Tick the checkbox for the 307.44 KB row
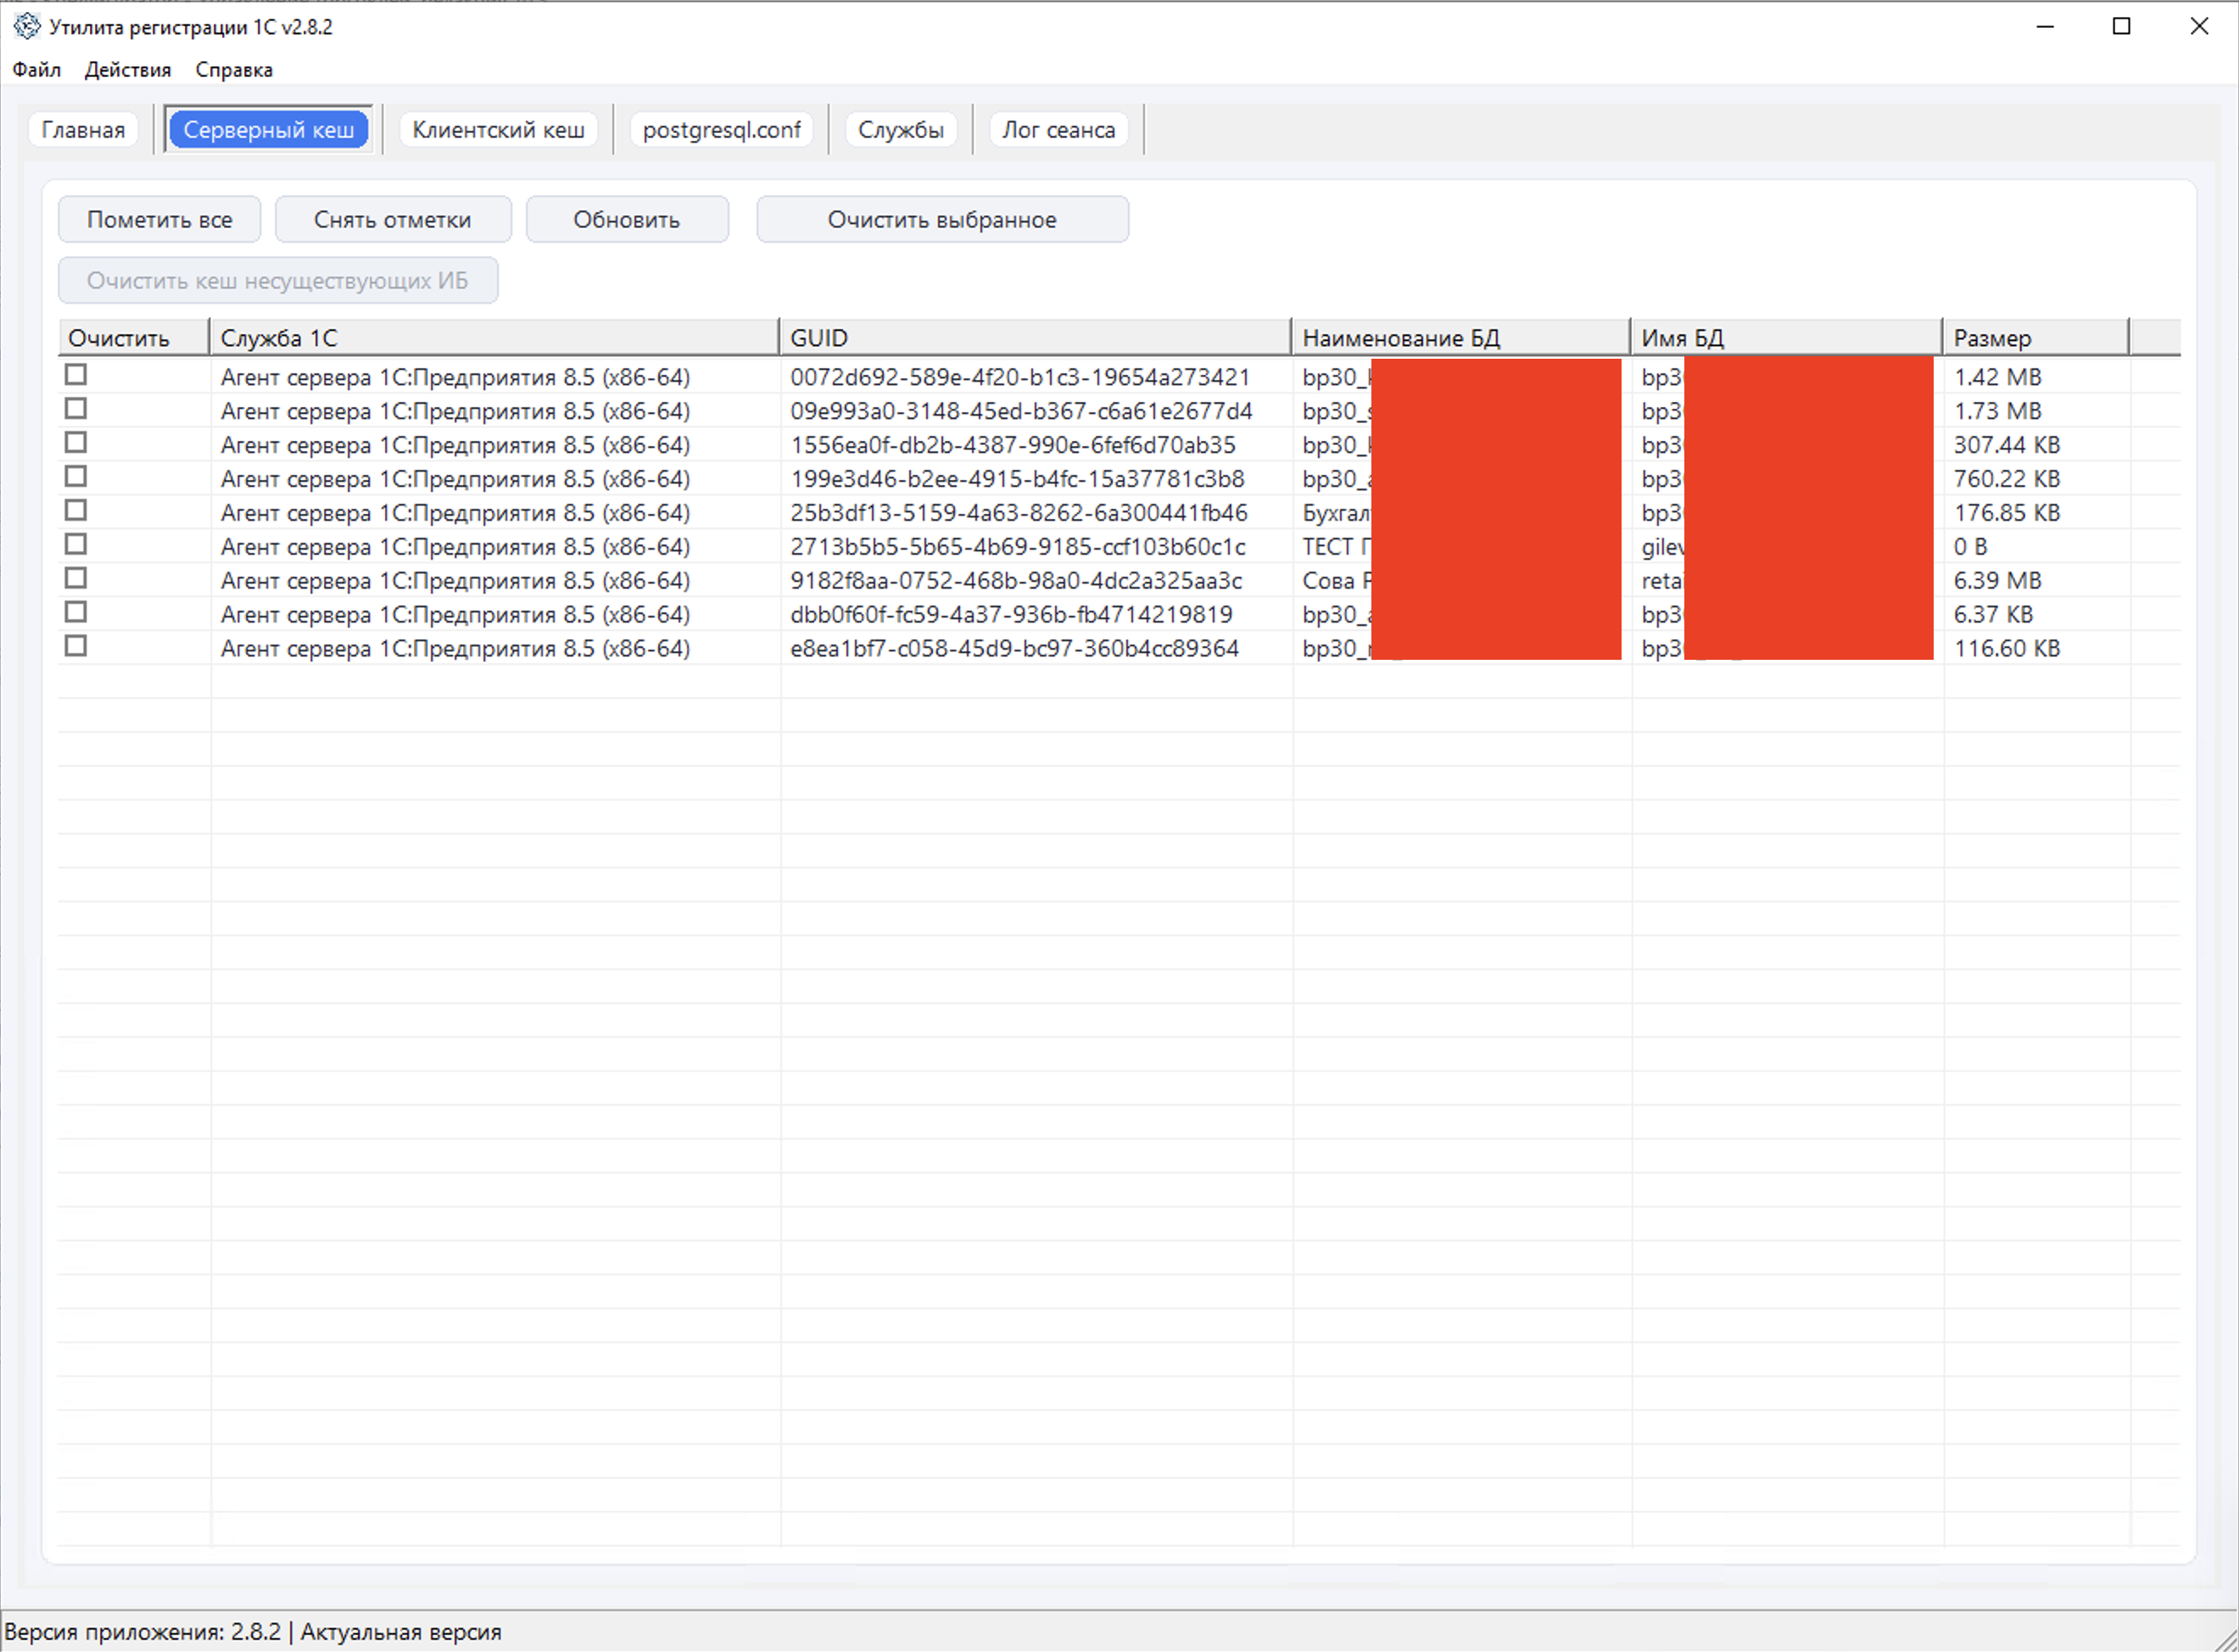The height and width of the screenshot is (1652, 2239). (x=76, y=443)
